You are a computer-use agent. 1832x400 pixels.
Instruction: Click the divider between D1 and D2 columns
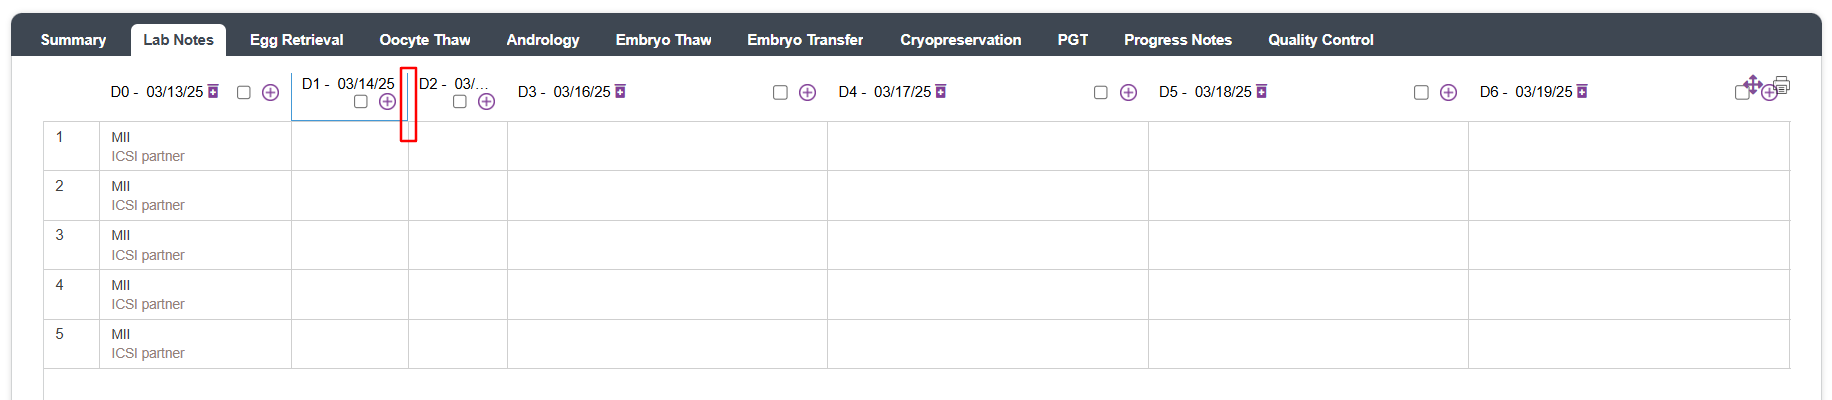tap(408, 105)
